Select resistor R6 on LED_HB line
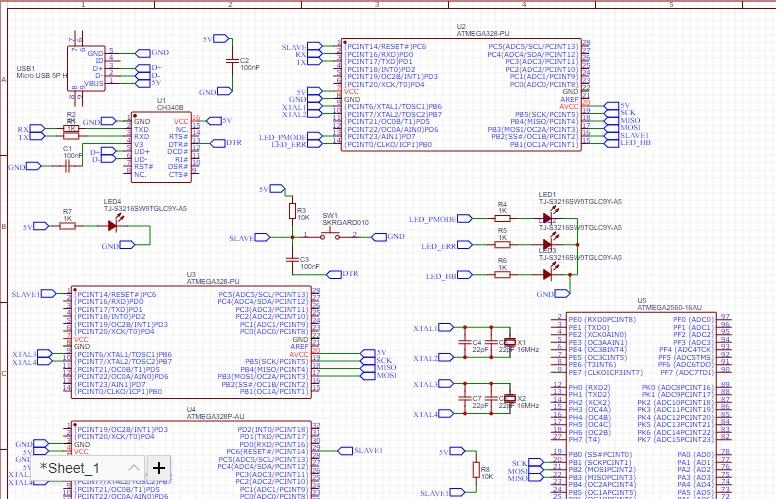The width and height of the screenshot is (776, 499). coord(502,274)
